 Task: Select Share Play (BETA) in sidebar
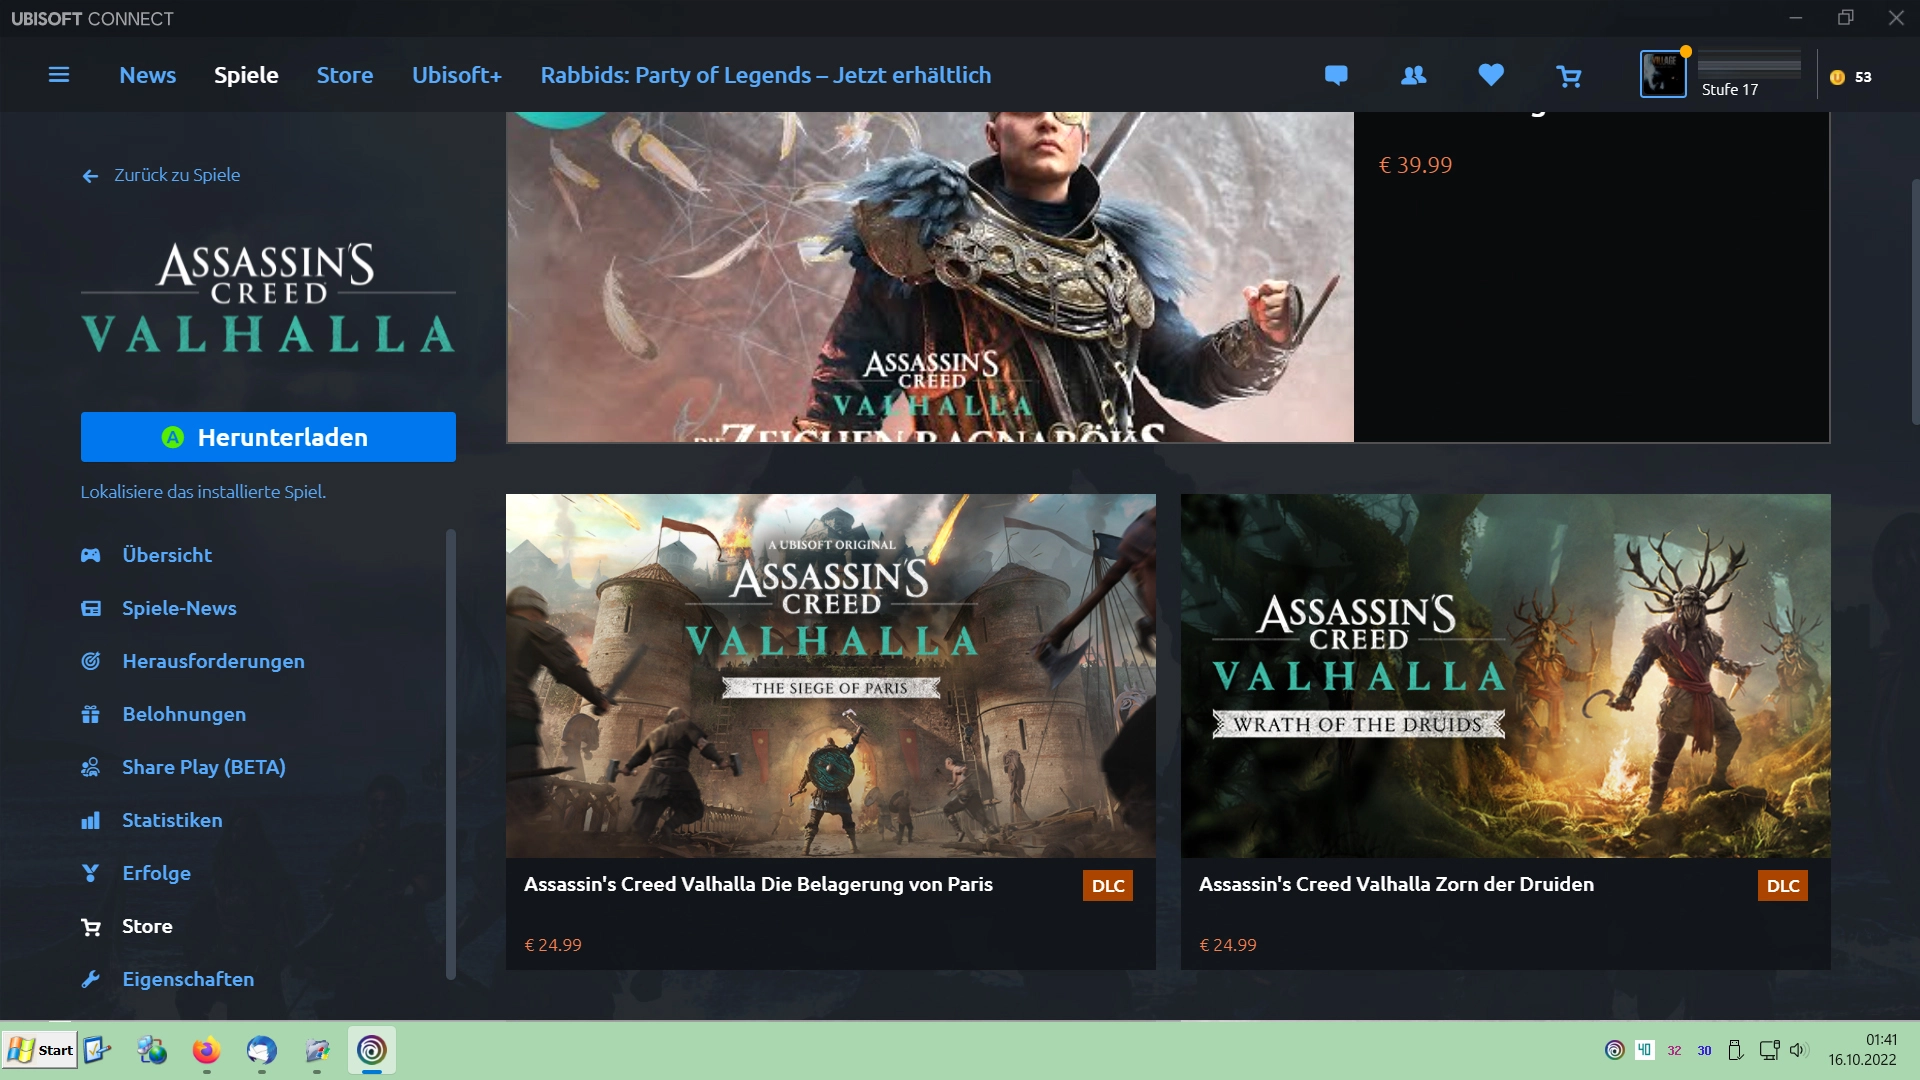[204, 767]
